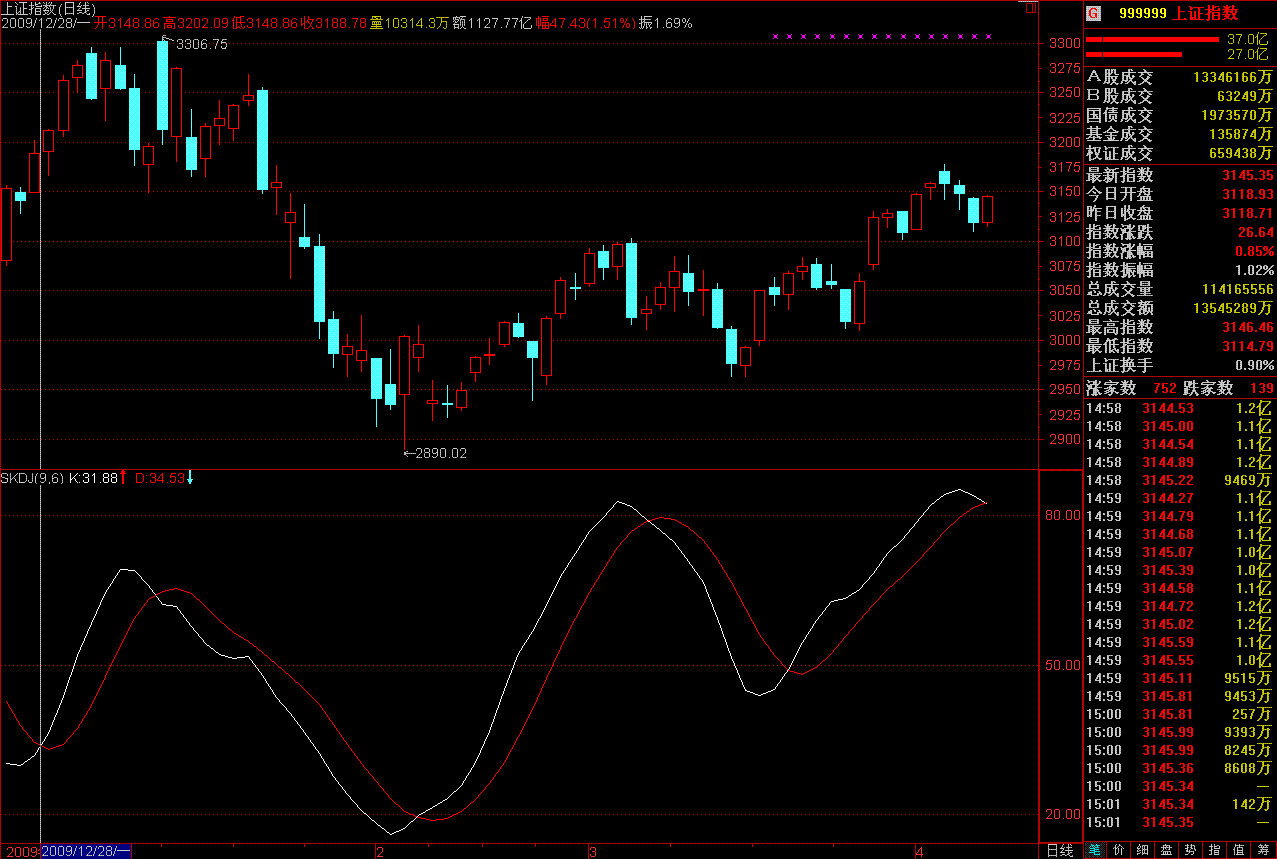Select the 势 tab
Screen dimensions: 1277x859
[x=1190, y=850]
